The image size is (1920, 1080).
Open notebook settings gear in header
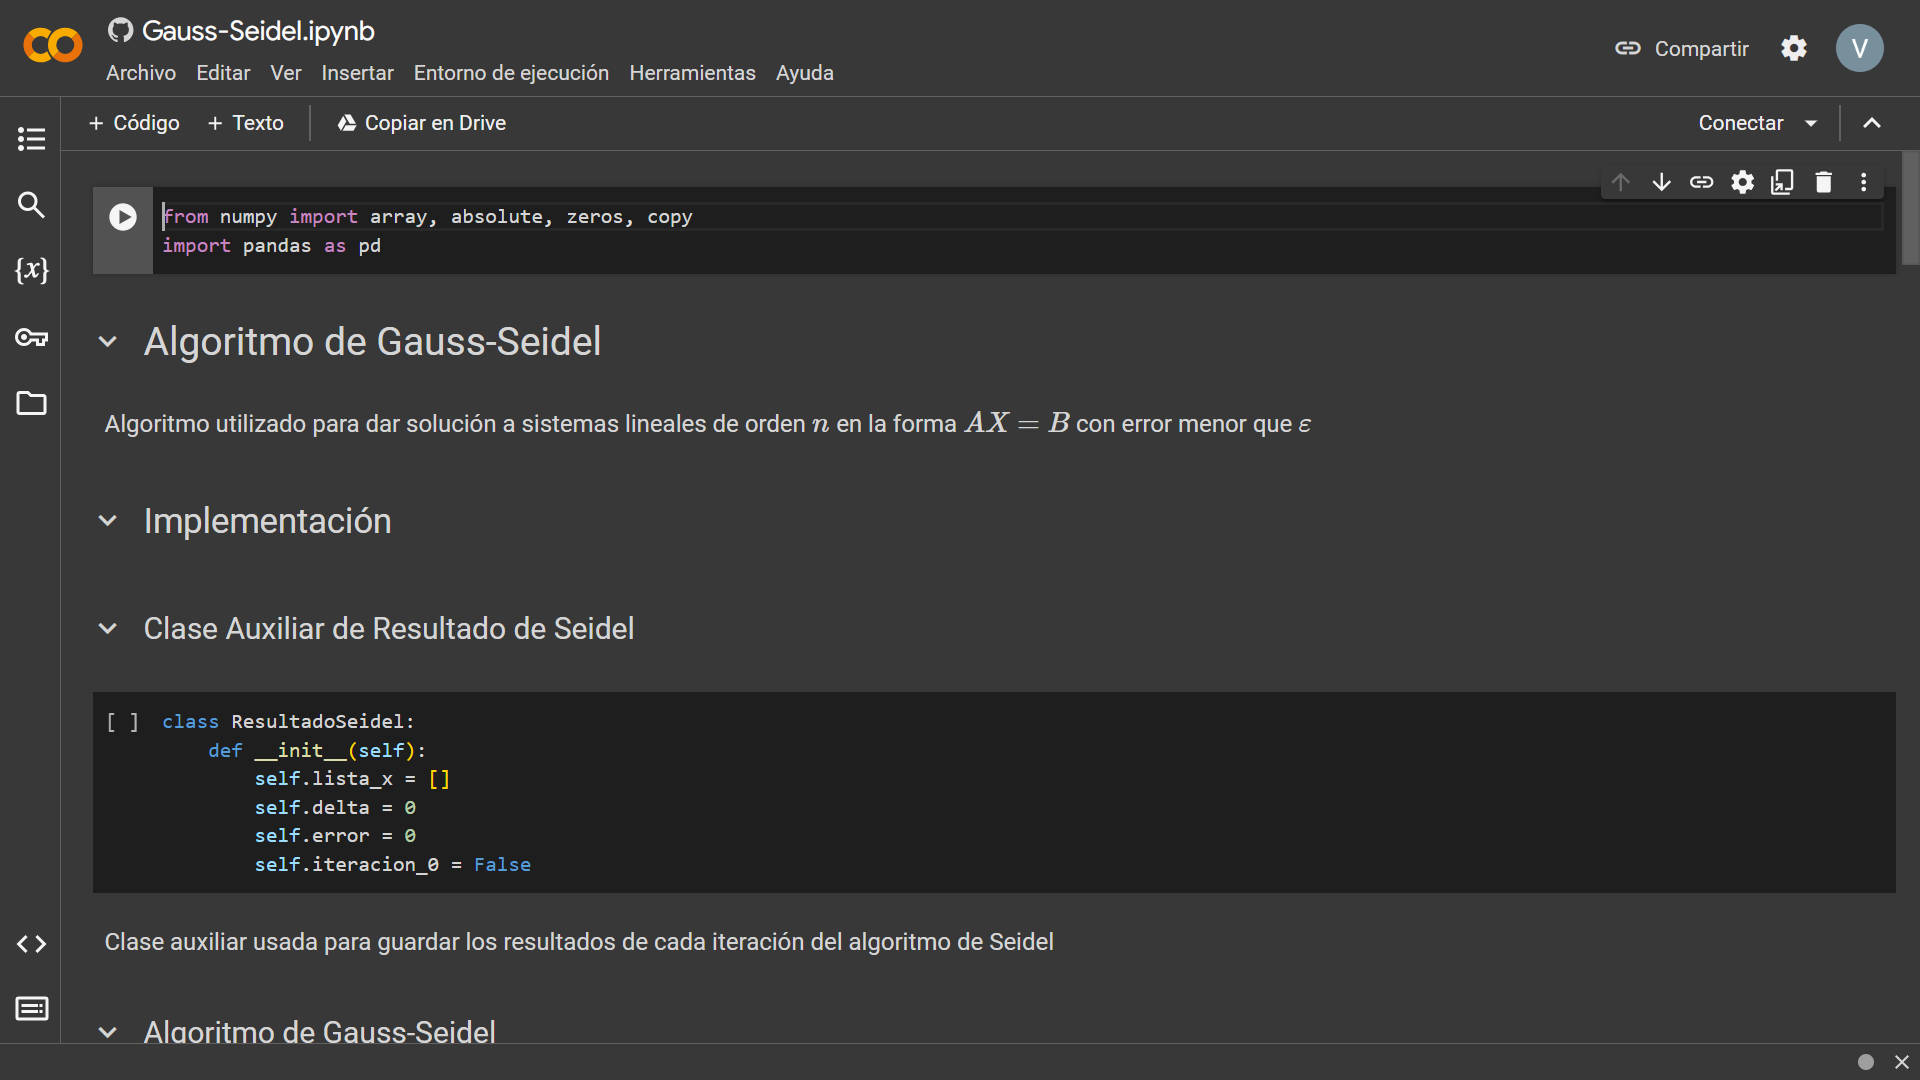(x=1794, y=48)
